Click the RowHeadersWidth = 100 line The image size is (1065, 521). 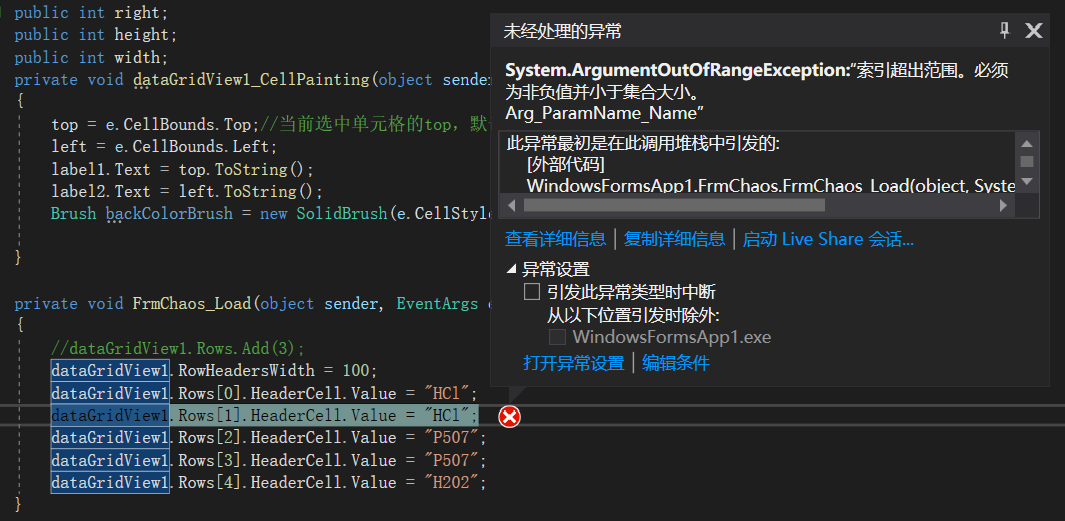[214, 371]
